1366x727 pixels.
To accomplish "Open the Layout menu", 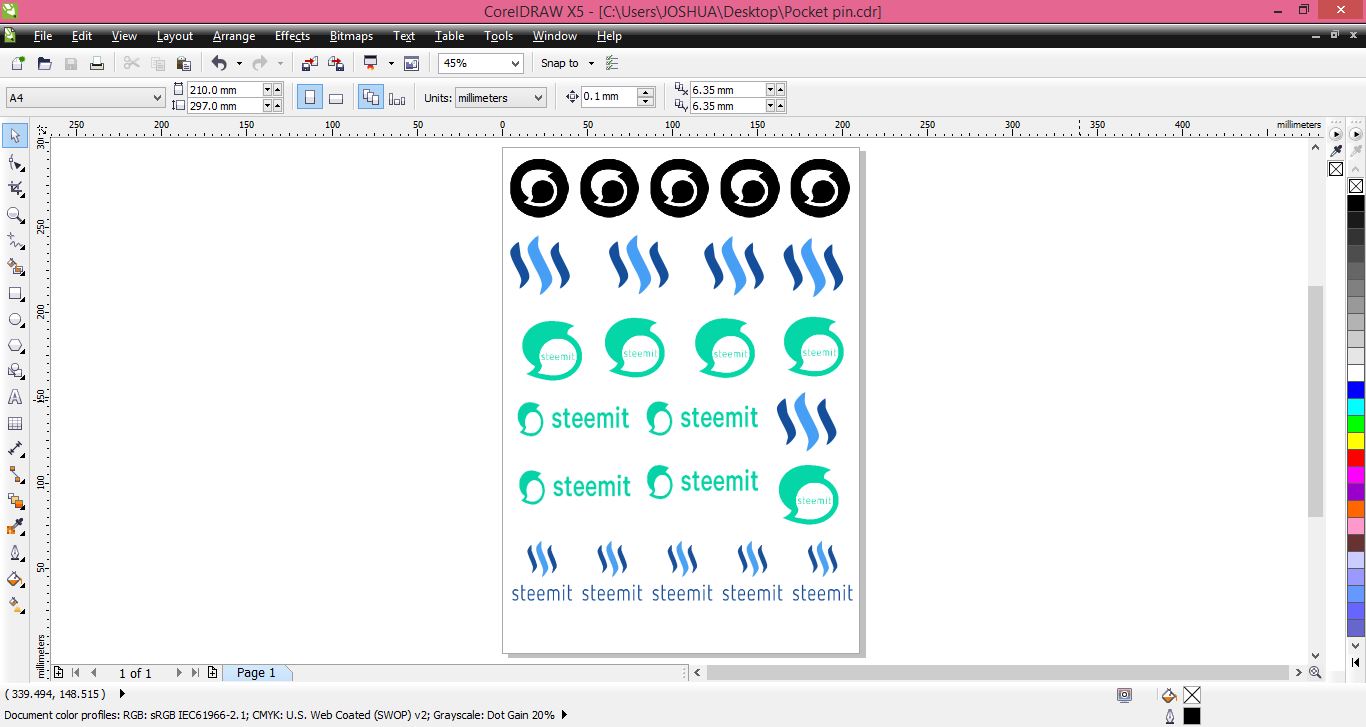I will 175,36.
